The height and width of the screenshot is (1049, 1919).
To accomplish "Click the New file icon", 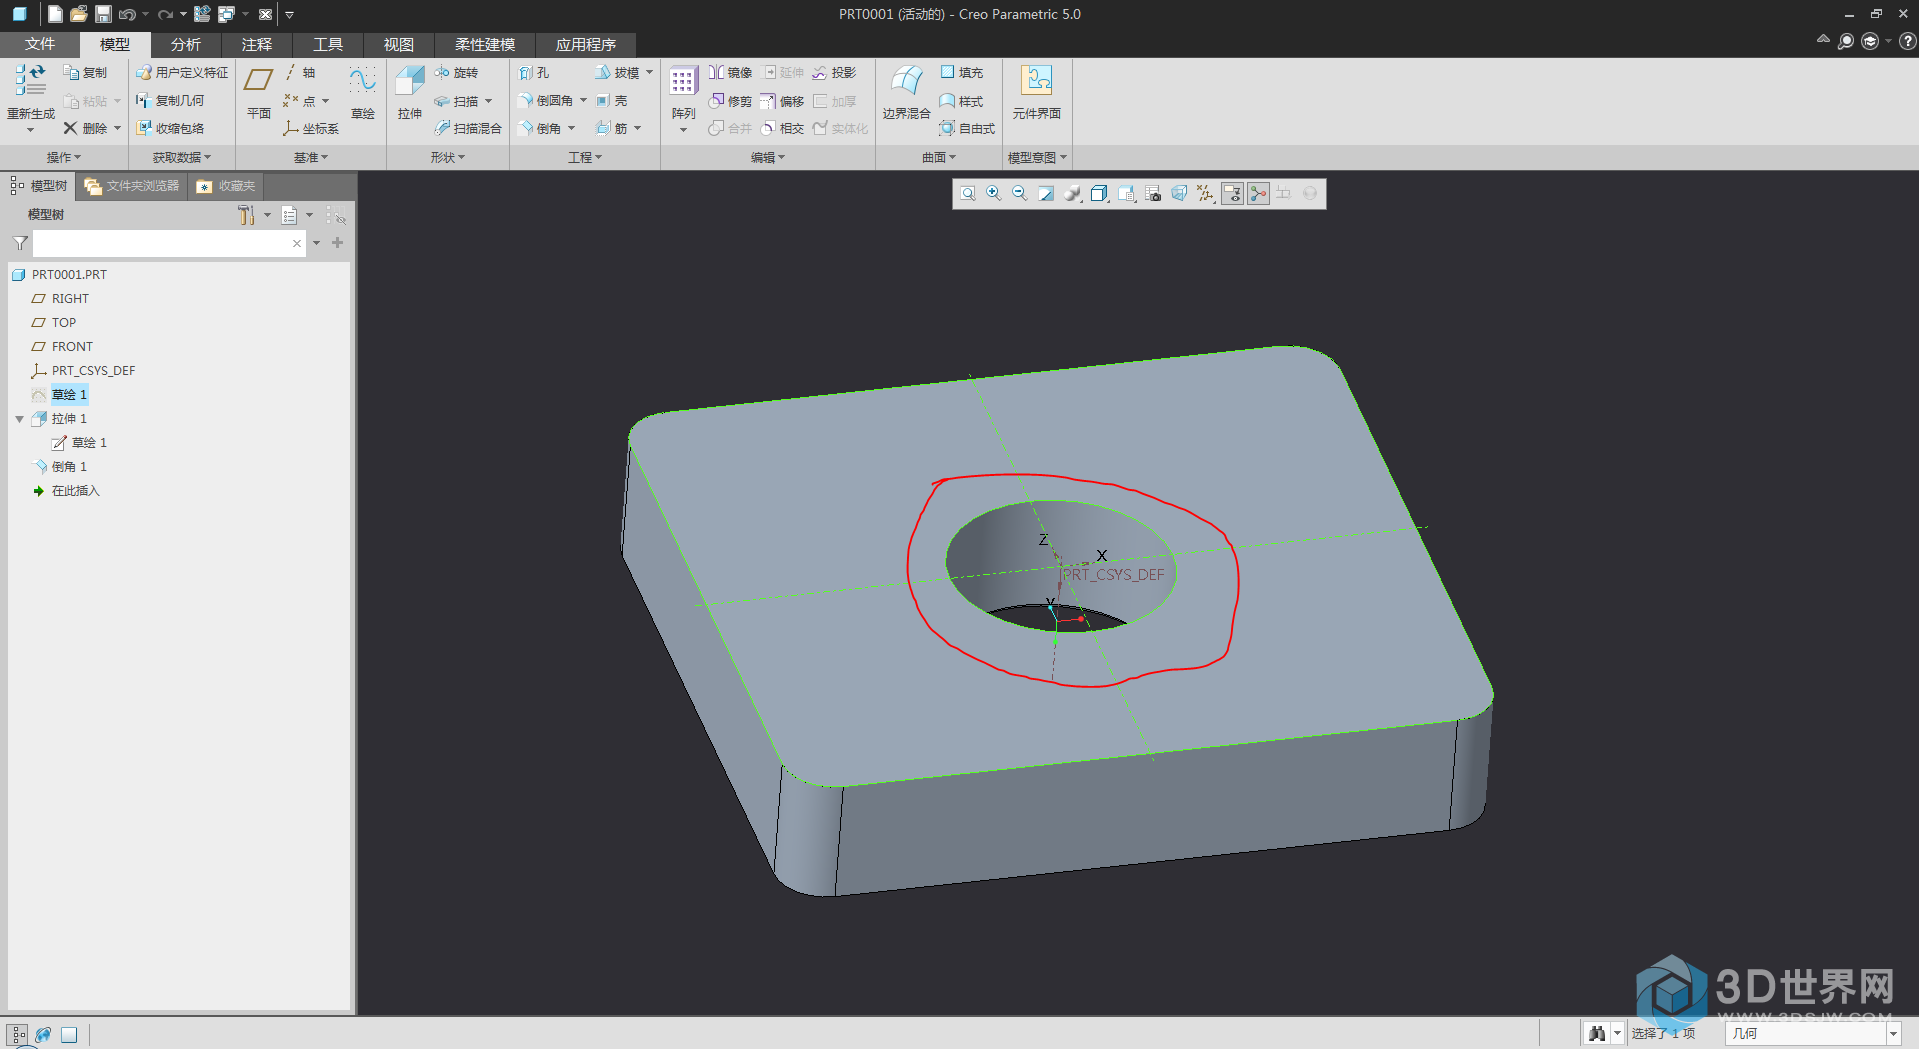I will [x=55, y=14].
